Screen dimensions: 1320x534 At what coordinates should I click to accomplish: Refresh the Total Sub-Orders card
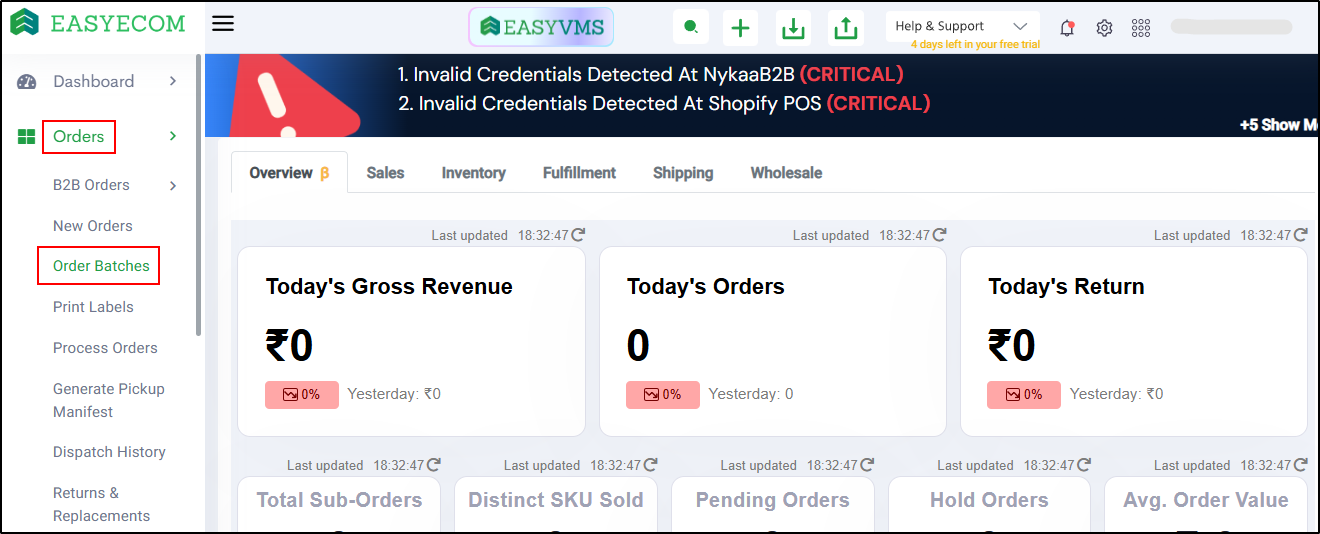click(x=433, y=465)
